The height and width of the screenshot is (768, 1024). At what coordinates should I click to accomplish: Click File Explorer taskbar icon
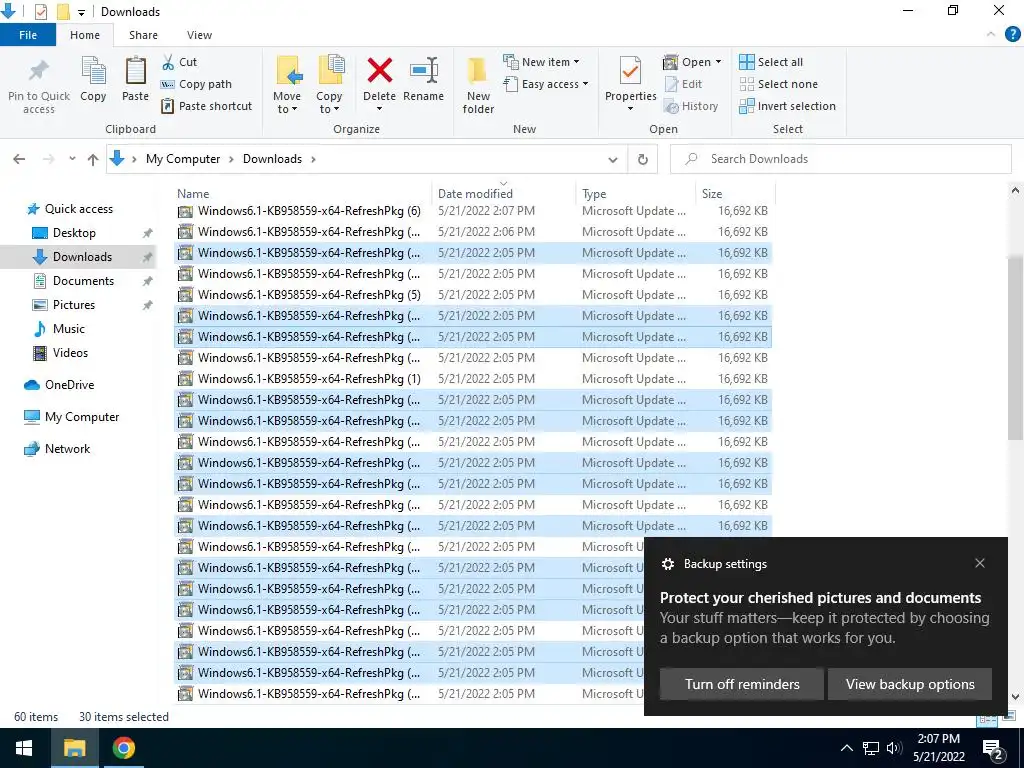coord(74,748)
